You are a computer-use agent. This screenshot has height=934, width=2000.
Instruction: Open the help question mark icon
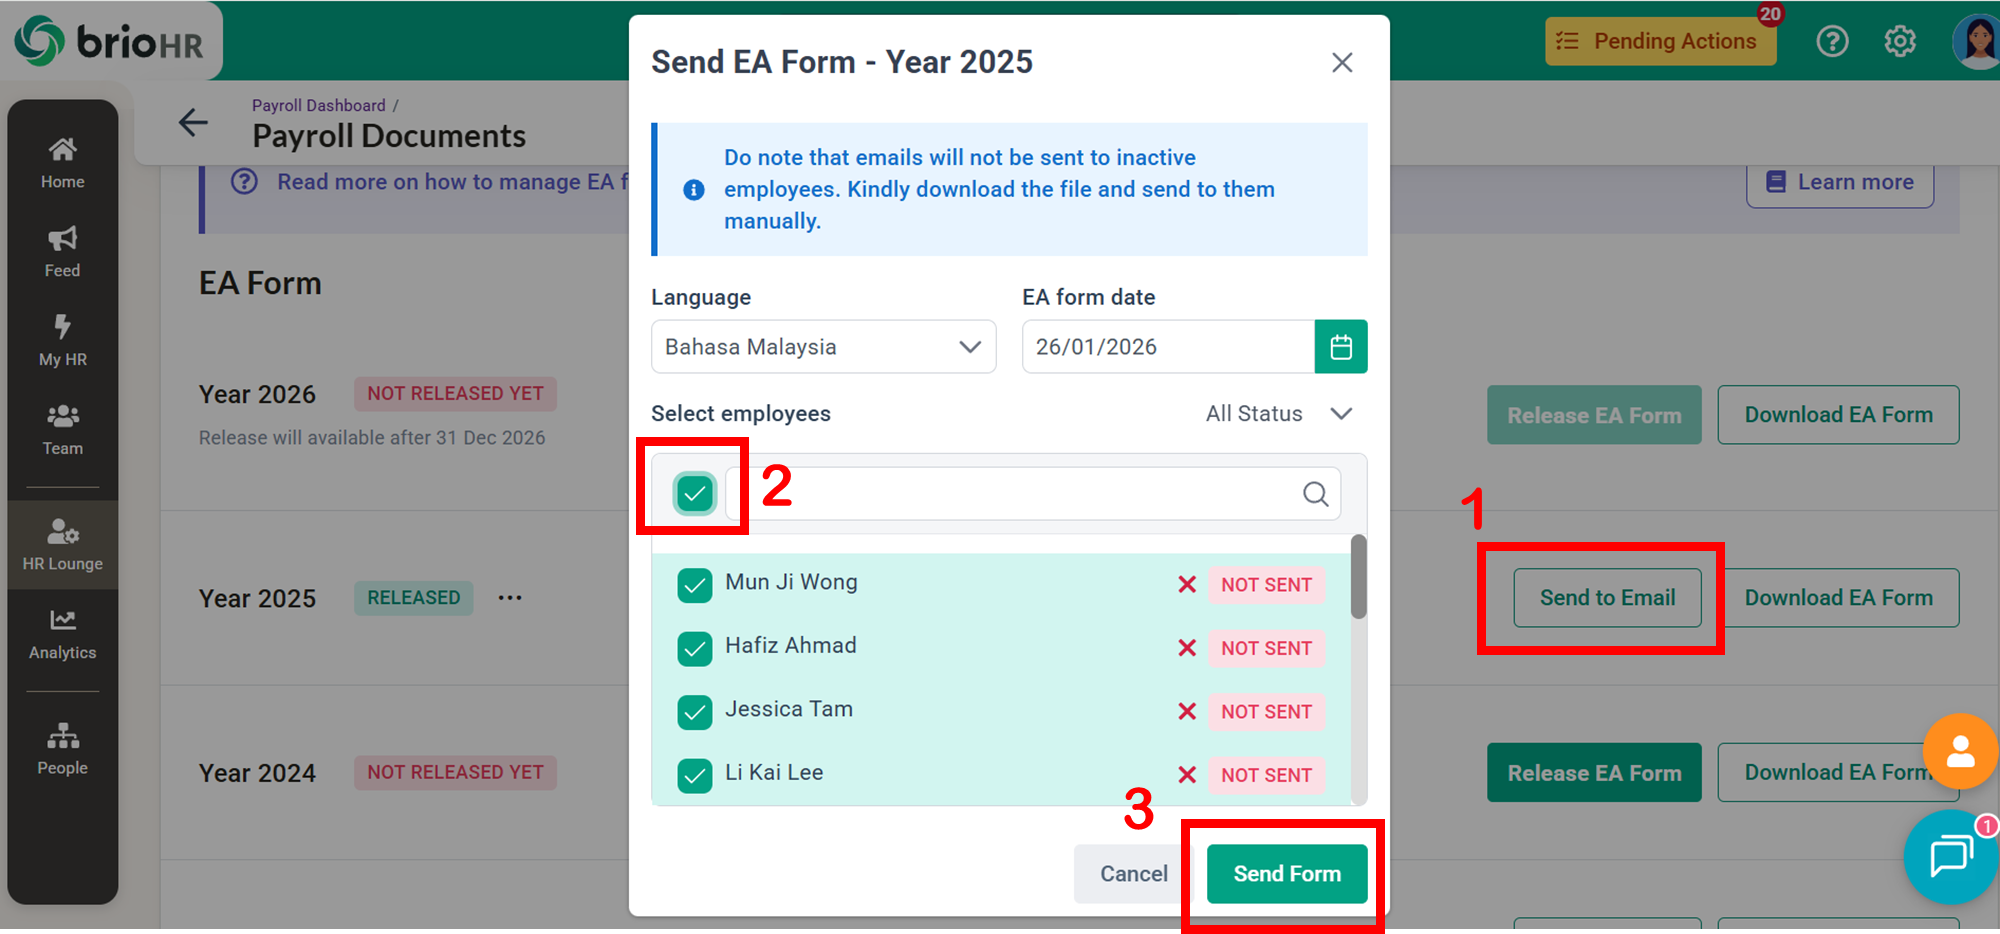click(1832, 41)
